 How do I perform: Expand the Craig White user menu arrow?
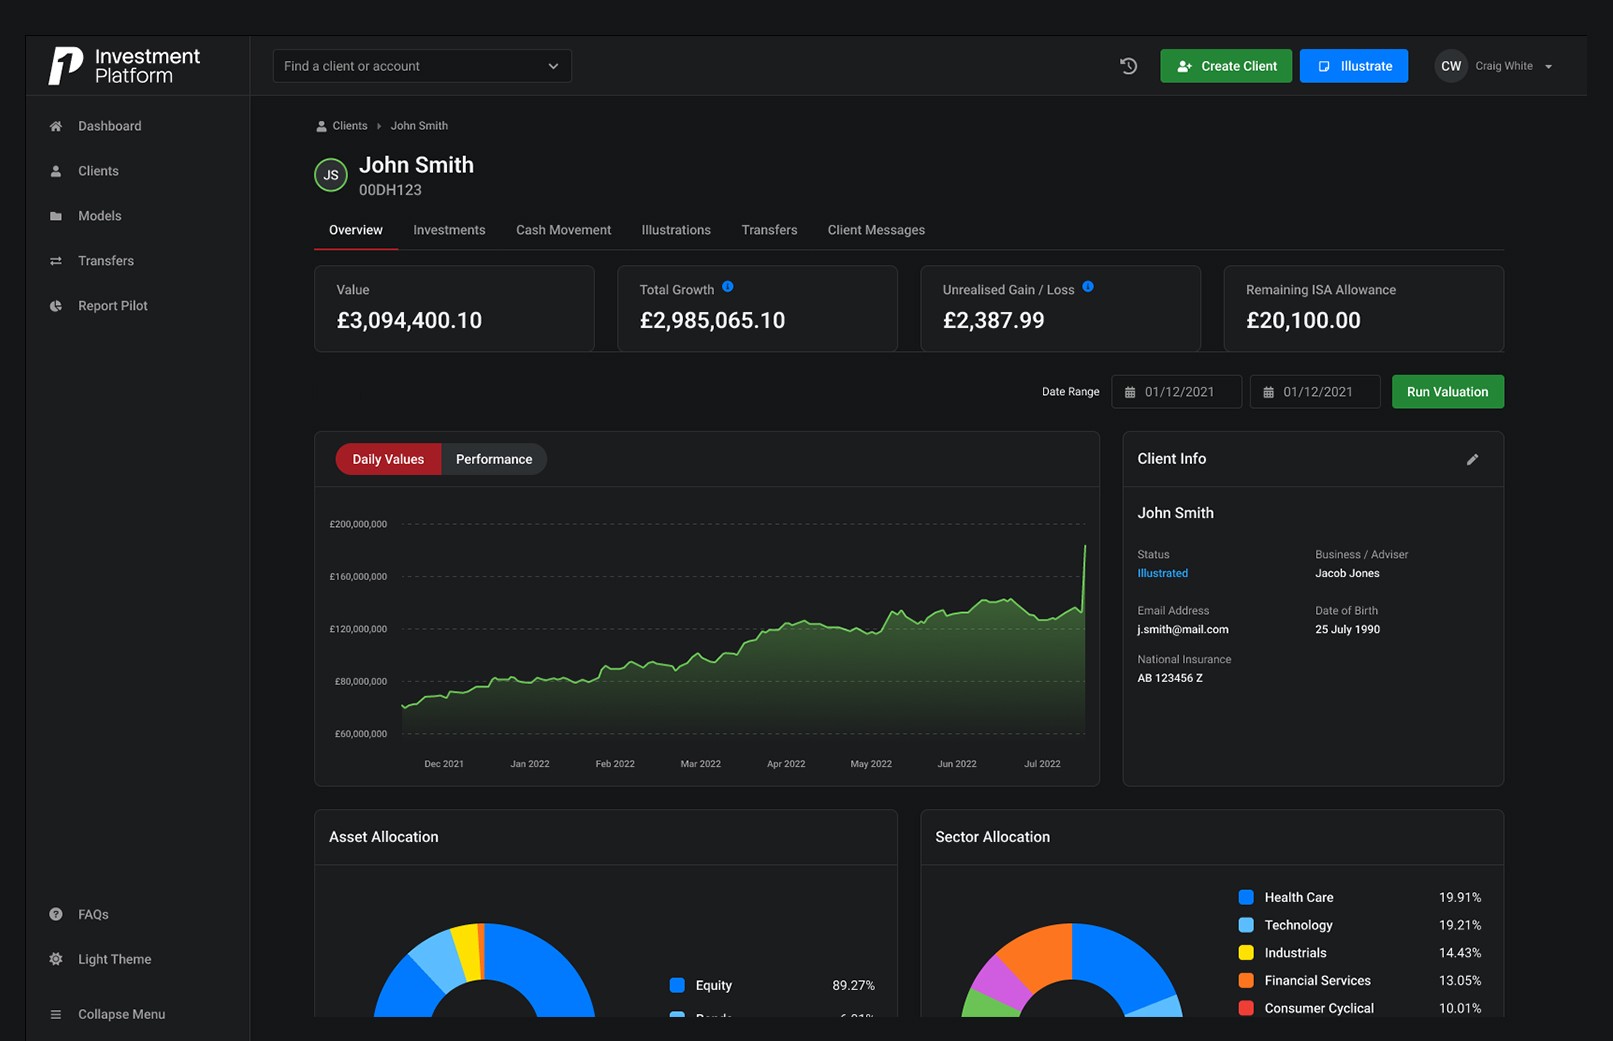(1548, 67)
